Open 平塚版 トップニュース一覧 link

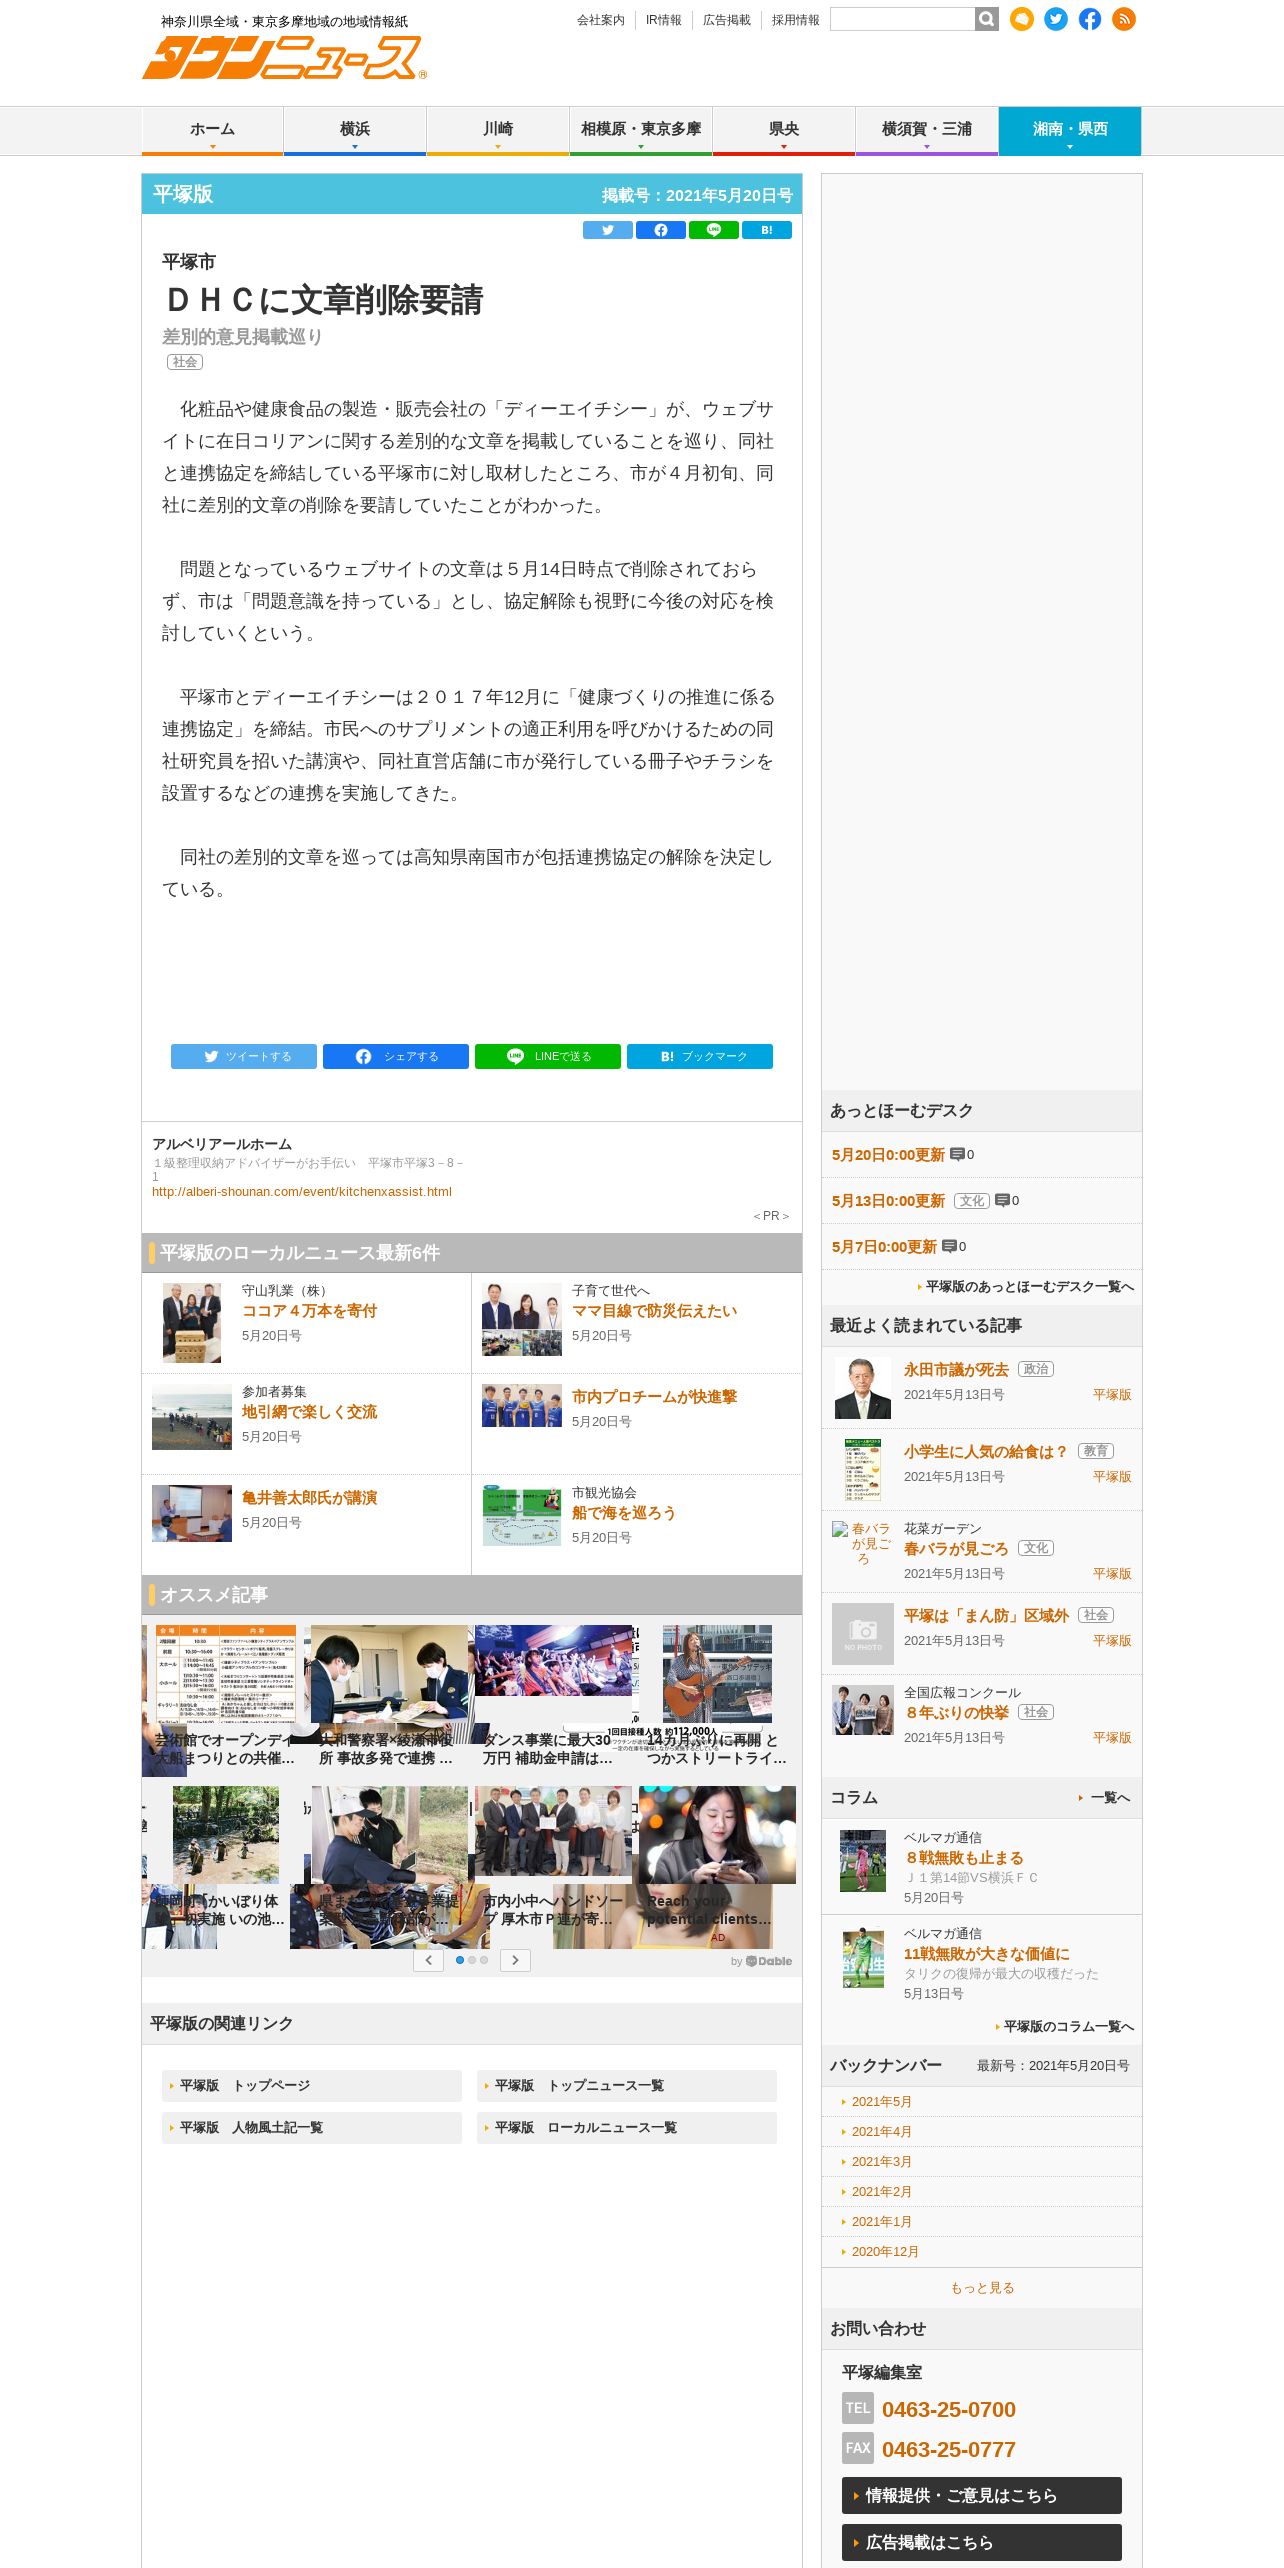coord(626,2085)
